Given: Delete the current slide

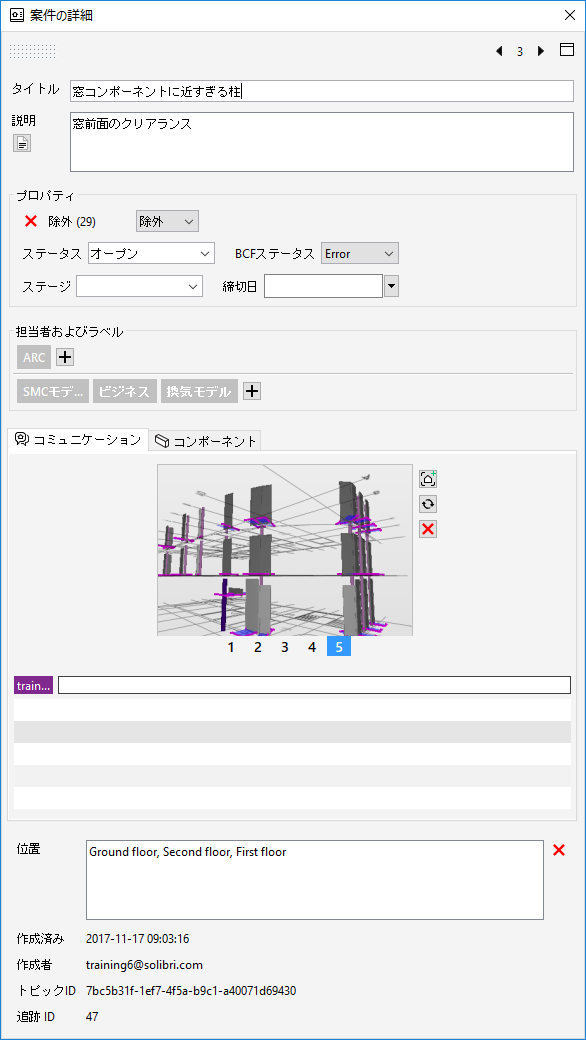Looking at the screenshot, I should point(428,529).
